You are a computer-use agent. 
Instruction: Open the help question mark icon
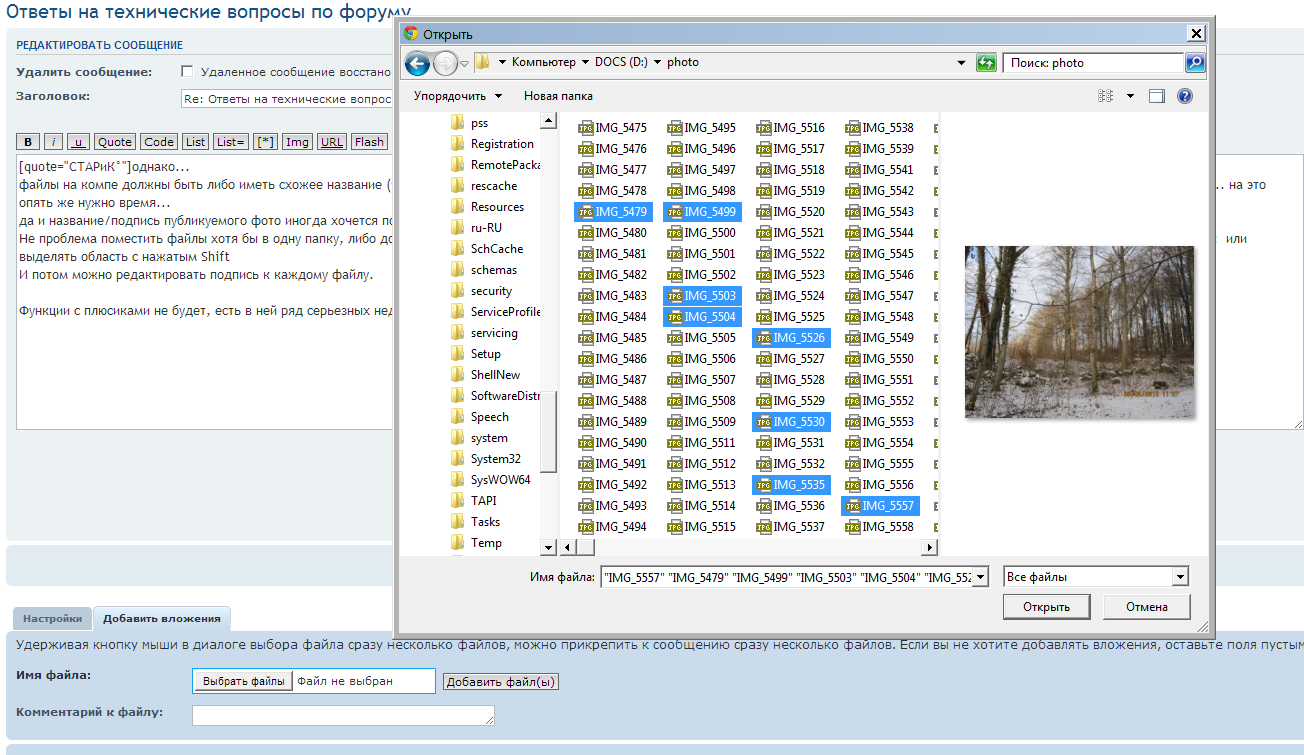click(x=1185, y=96)
